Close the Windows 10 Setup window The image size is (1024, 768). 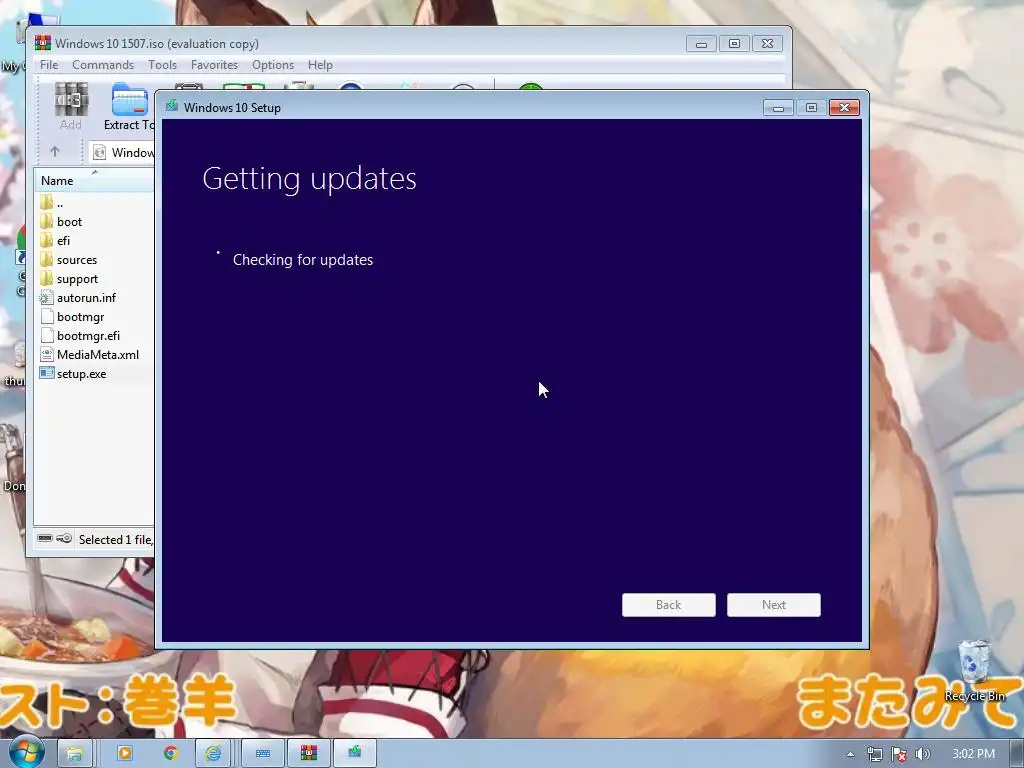[x=844, y=108]
